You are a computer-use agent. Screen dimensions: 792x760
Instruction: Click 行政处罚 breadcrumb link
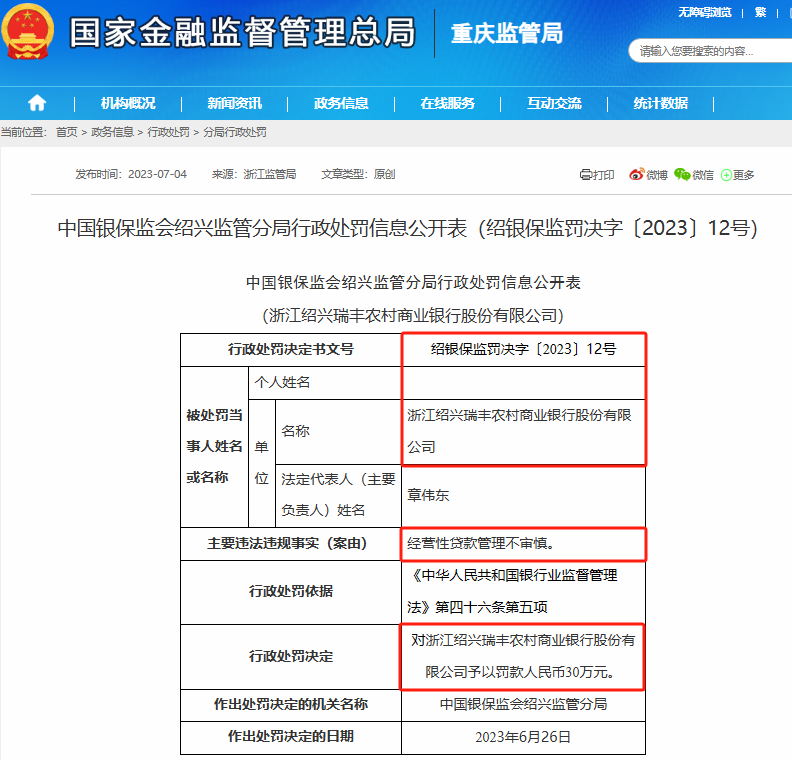pos(168,132)
